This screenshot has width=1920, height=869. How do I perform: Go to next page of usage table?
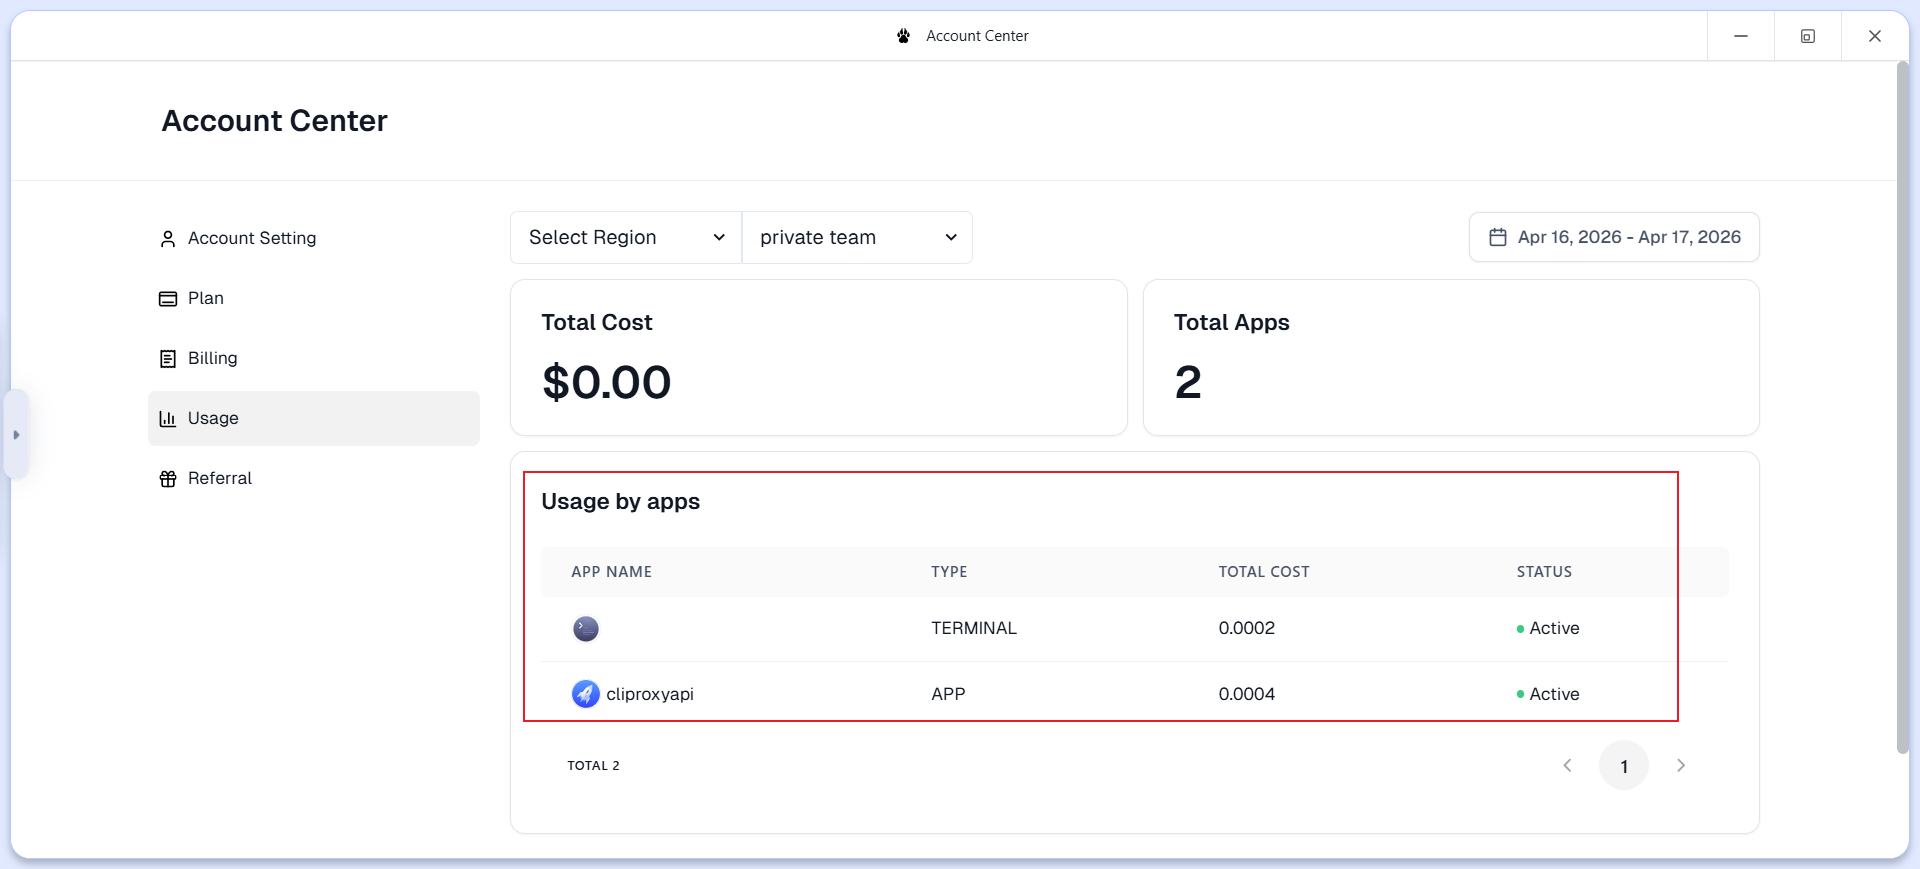[1681, 766]
